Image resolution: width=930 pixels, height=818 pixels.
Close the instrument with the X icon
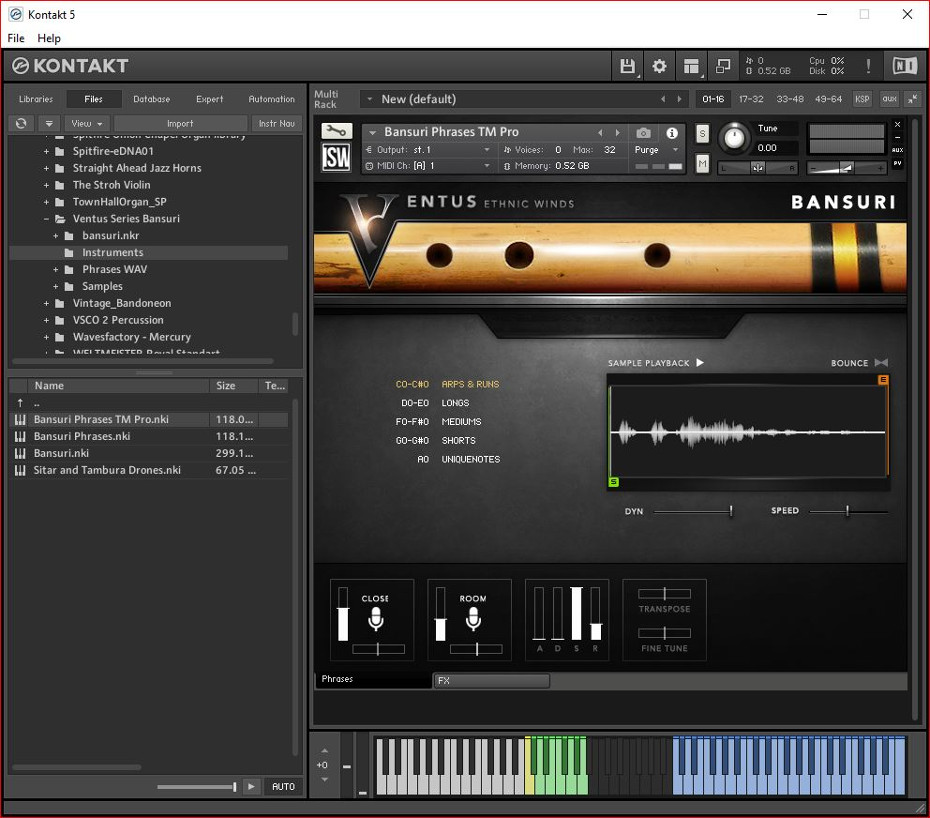click(x=897, y=125)
